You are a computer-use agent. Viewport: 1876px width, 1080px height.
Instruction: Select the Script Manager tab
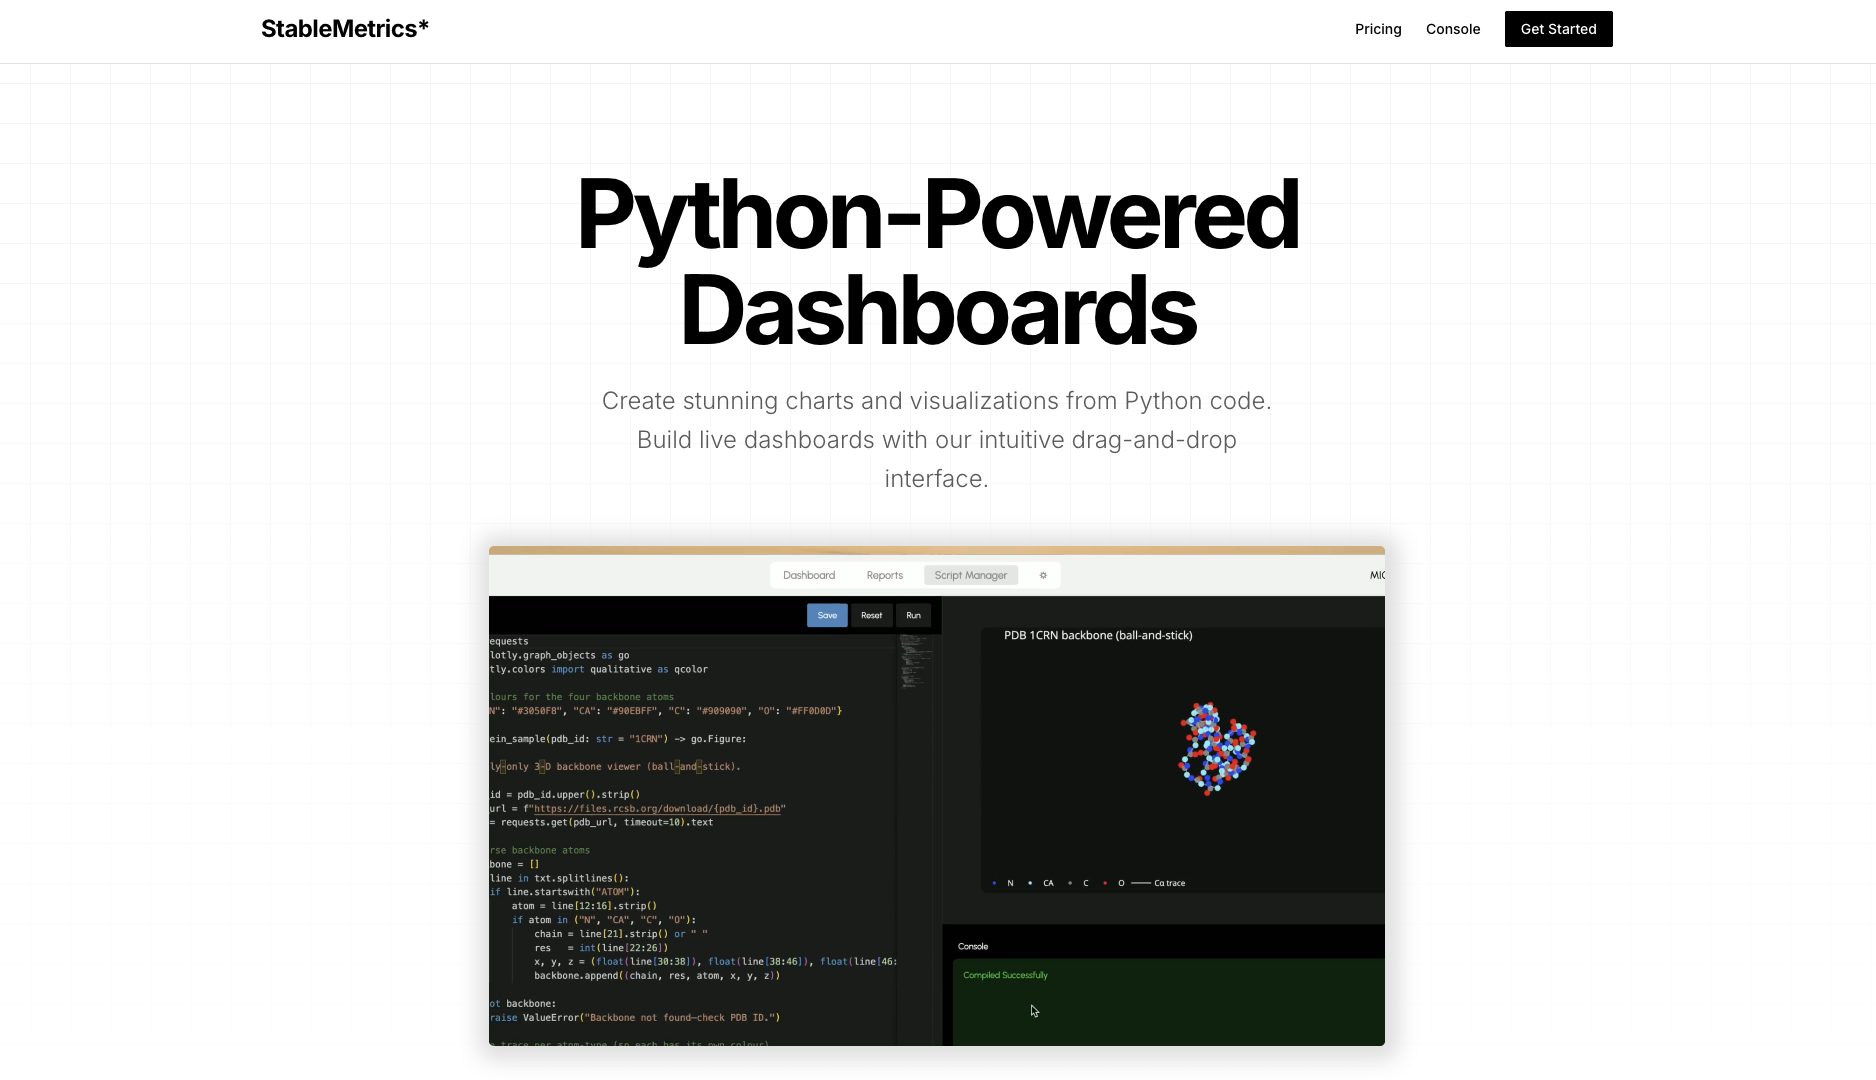click(970, 575)
